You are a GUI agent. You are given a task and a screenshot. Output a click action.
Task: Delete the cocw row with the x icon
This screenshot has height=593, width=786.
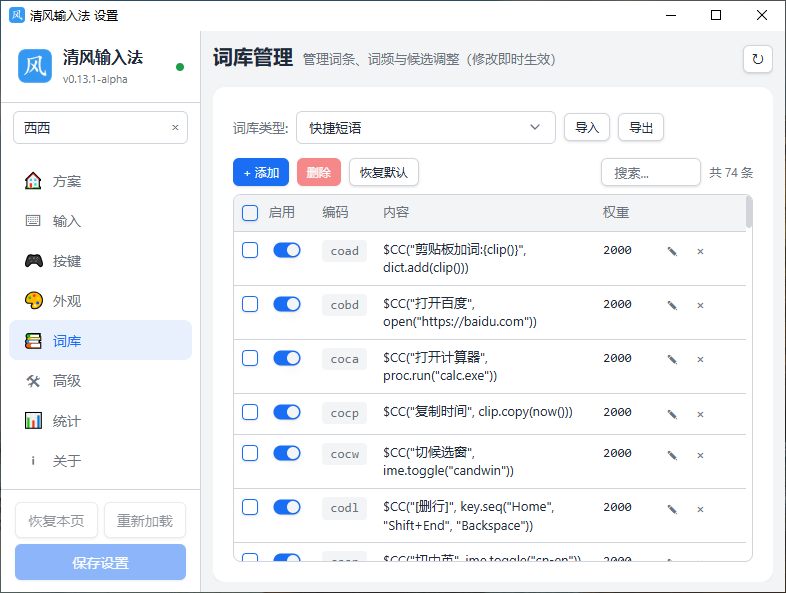(700, 455)
